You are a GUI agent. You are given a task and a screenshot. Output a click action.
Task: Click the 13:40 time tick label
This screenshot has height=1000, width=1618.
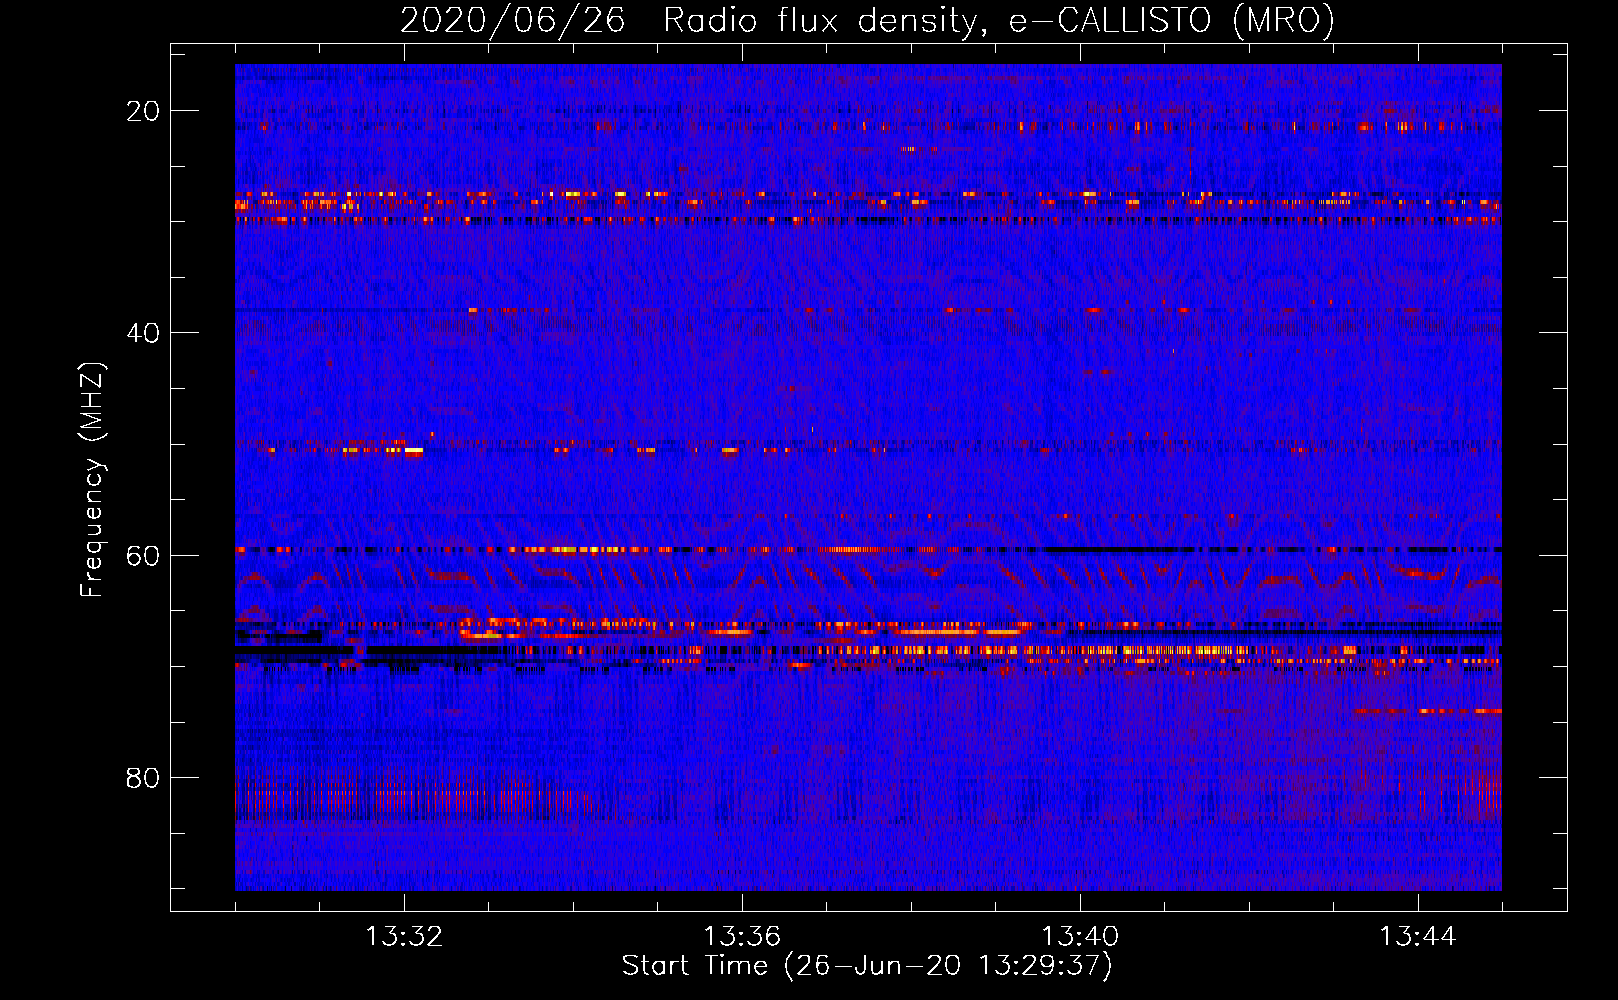[x=1080, y=937]
